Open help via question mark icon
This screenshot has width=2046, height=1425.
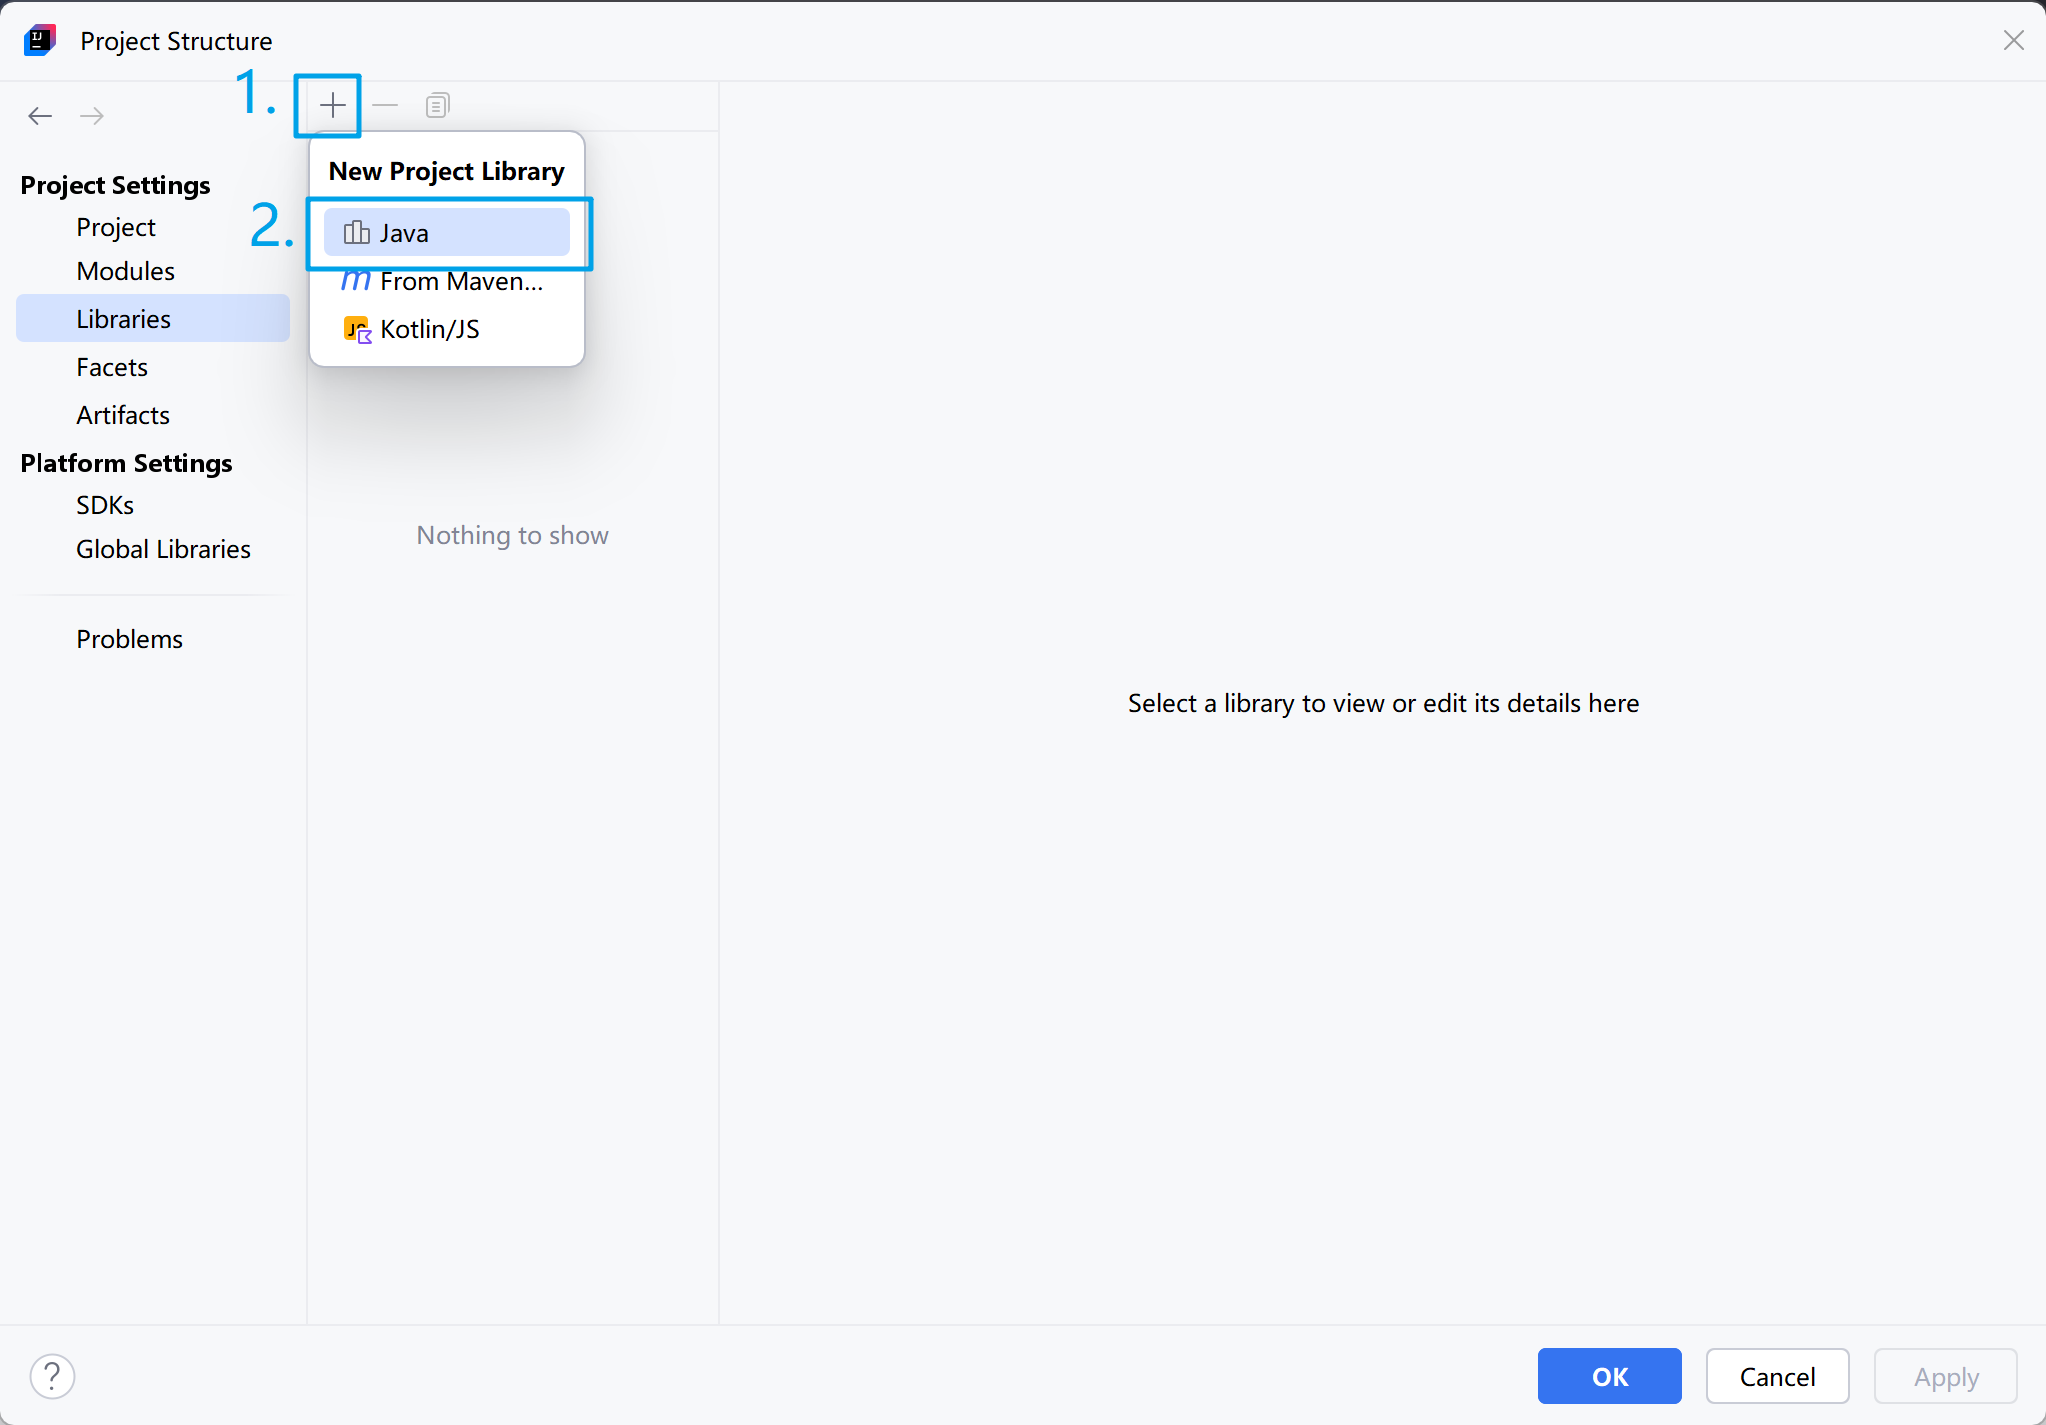[52, 1376]
